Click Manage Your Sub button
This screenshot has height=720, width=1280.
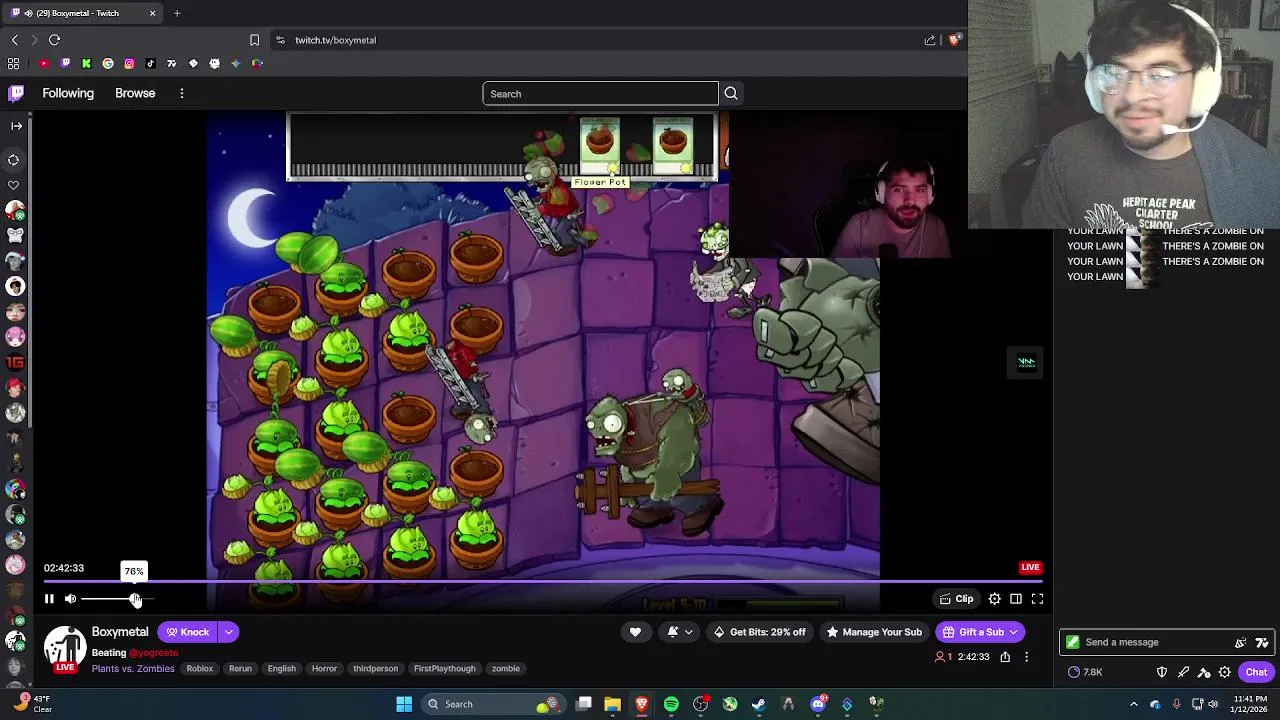[x=874, y=632]
